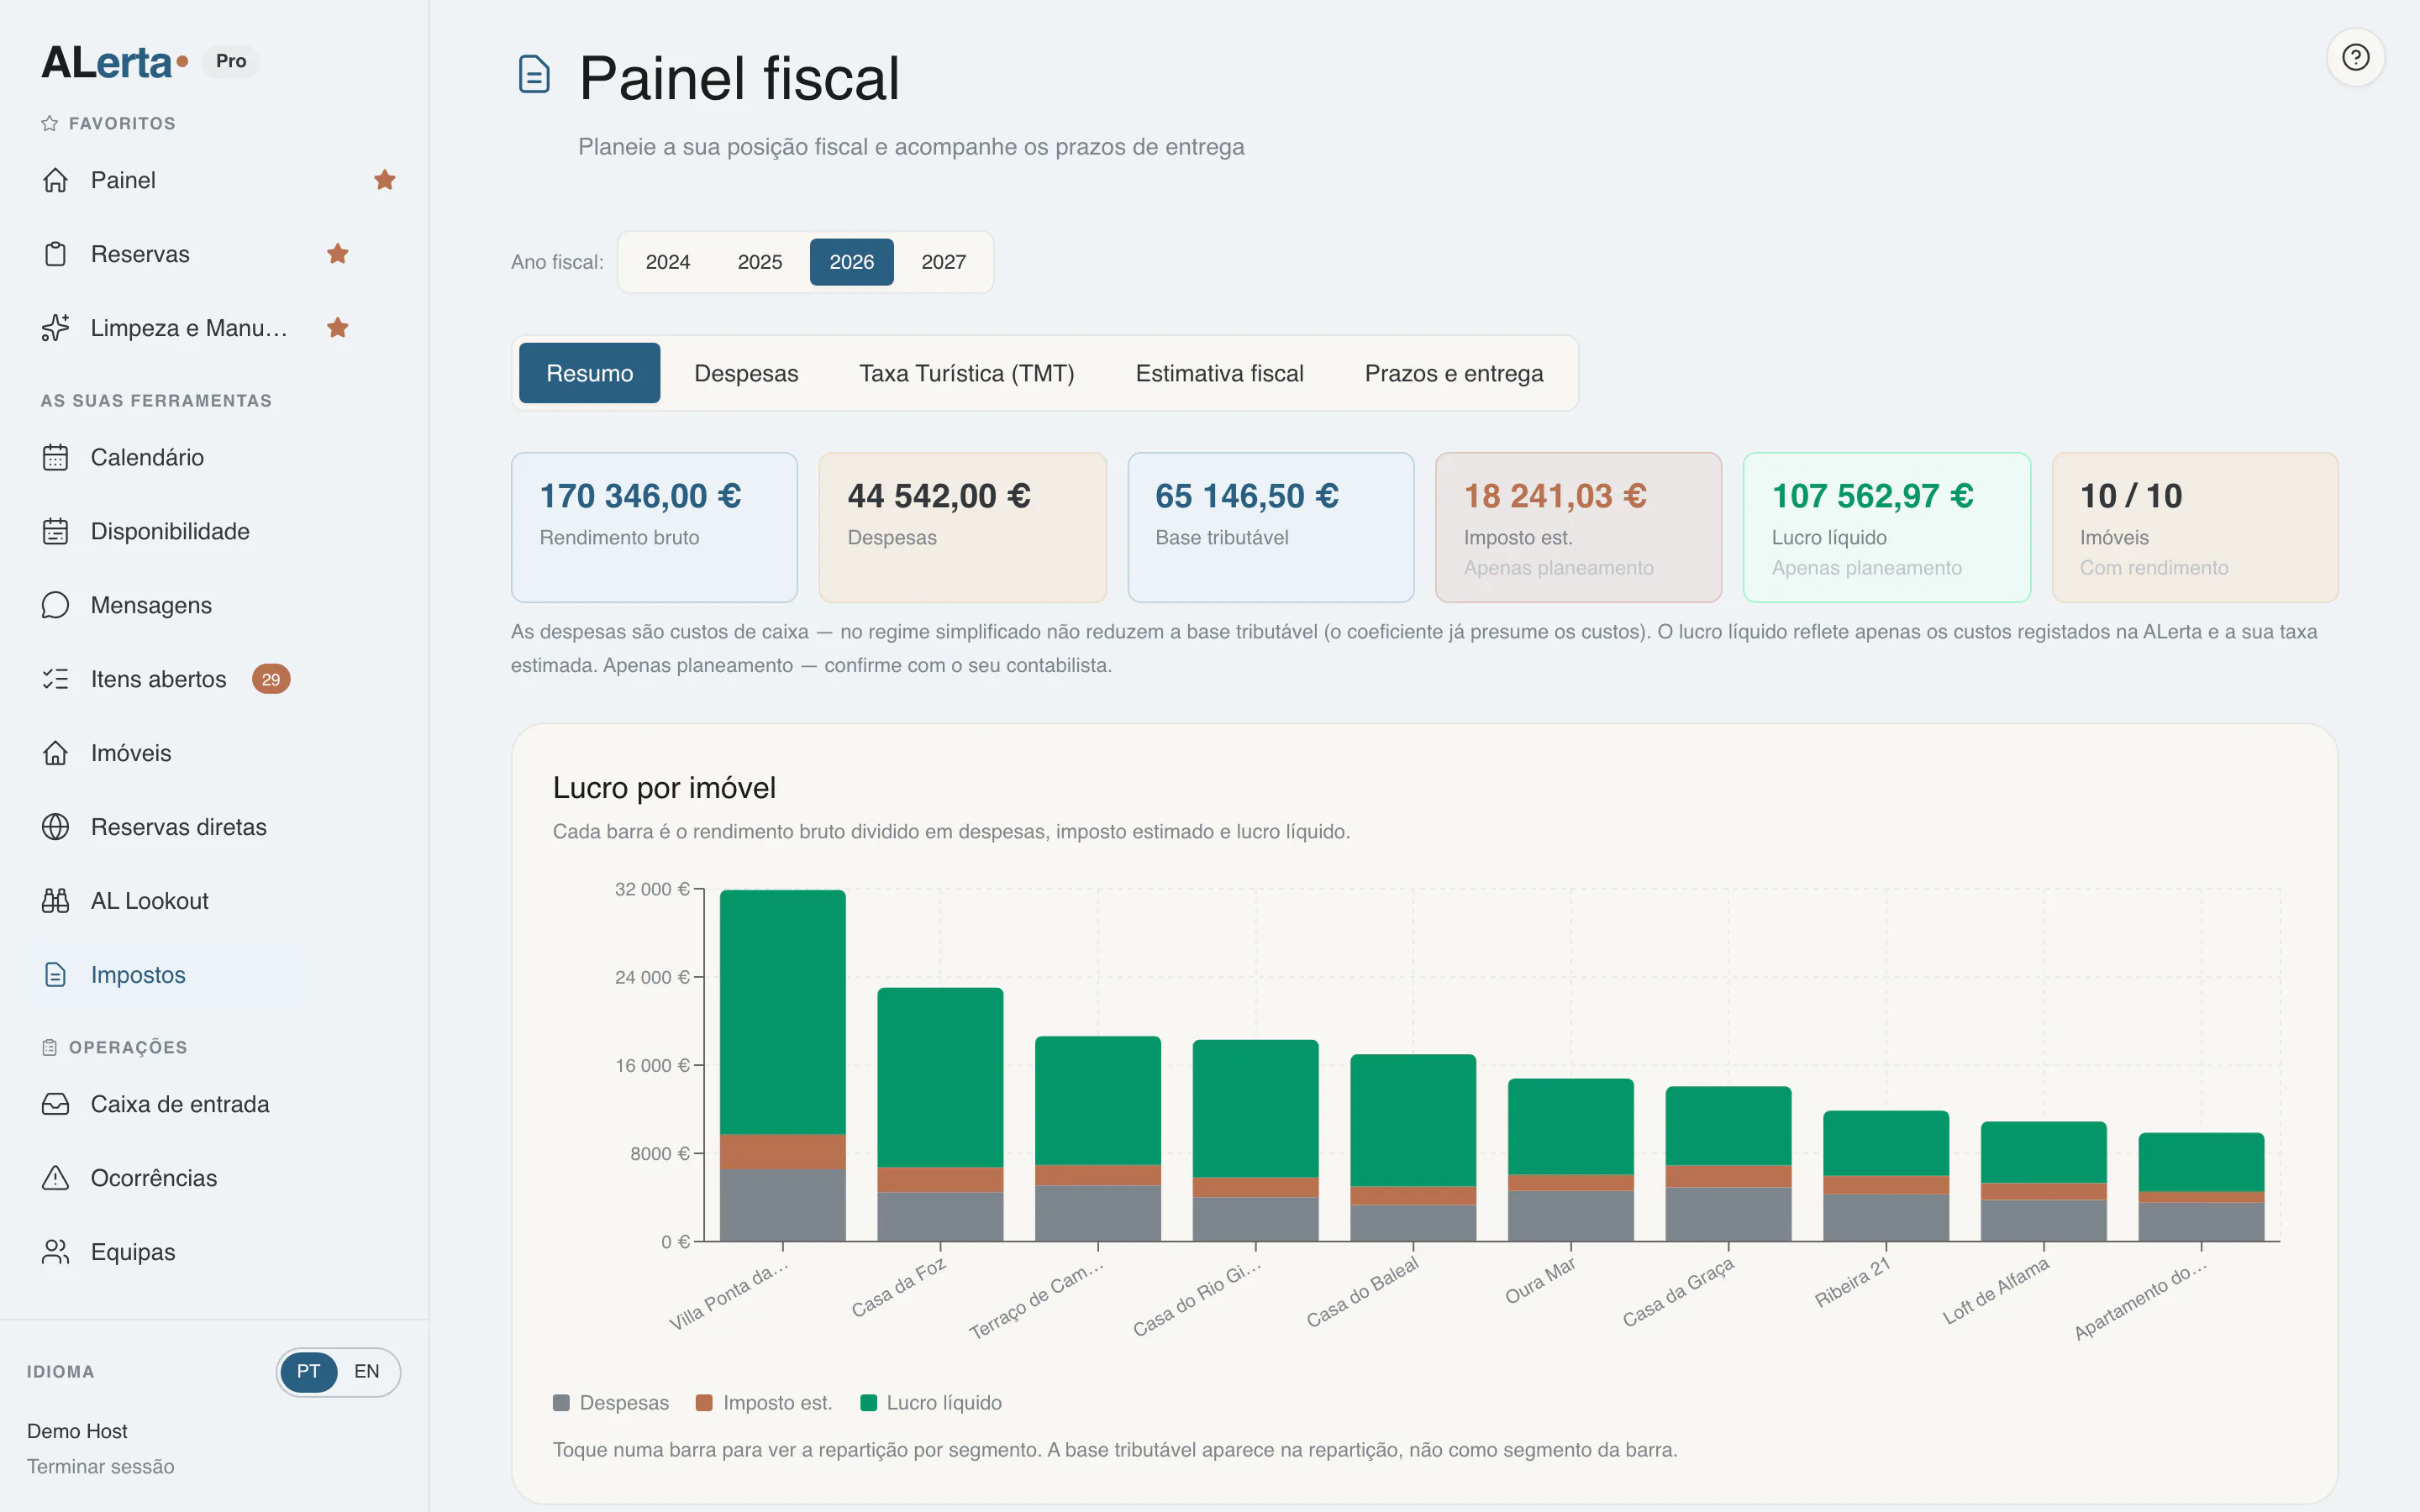Go to Prazos e entrega tab
Viewport: 2420px width, 1512px height.
click(1454, 373)
